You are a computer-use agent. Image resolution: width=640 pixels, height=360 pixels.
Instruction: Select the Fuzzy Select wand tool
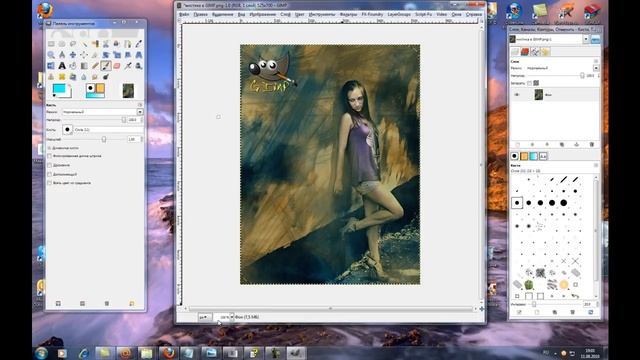(x=84, y=44)
